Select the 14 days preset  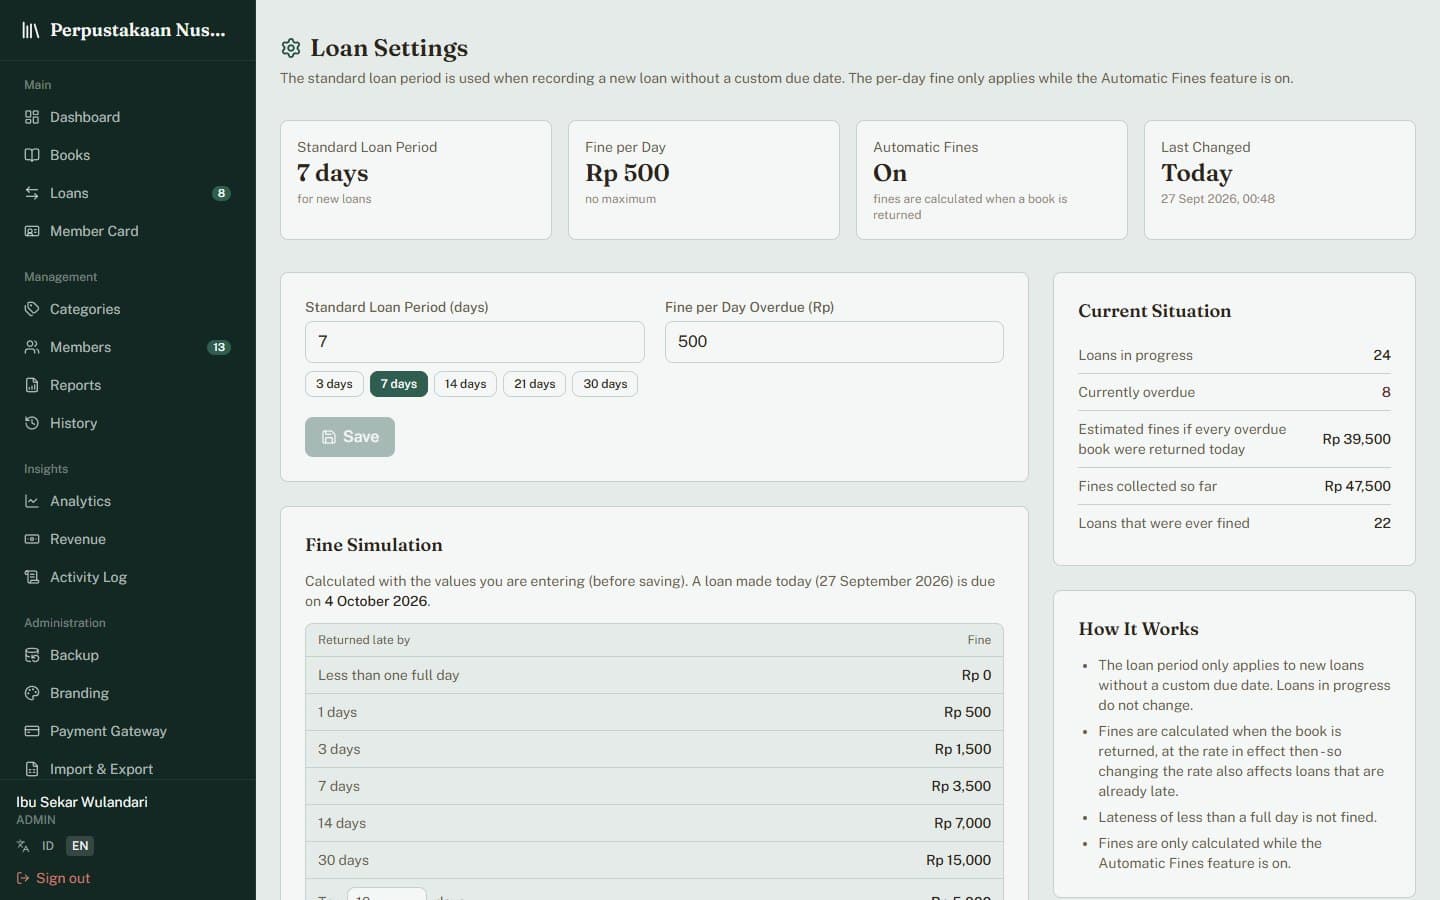tap(465, 384)
